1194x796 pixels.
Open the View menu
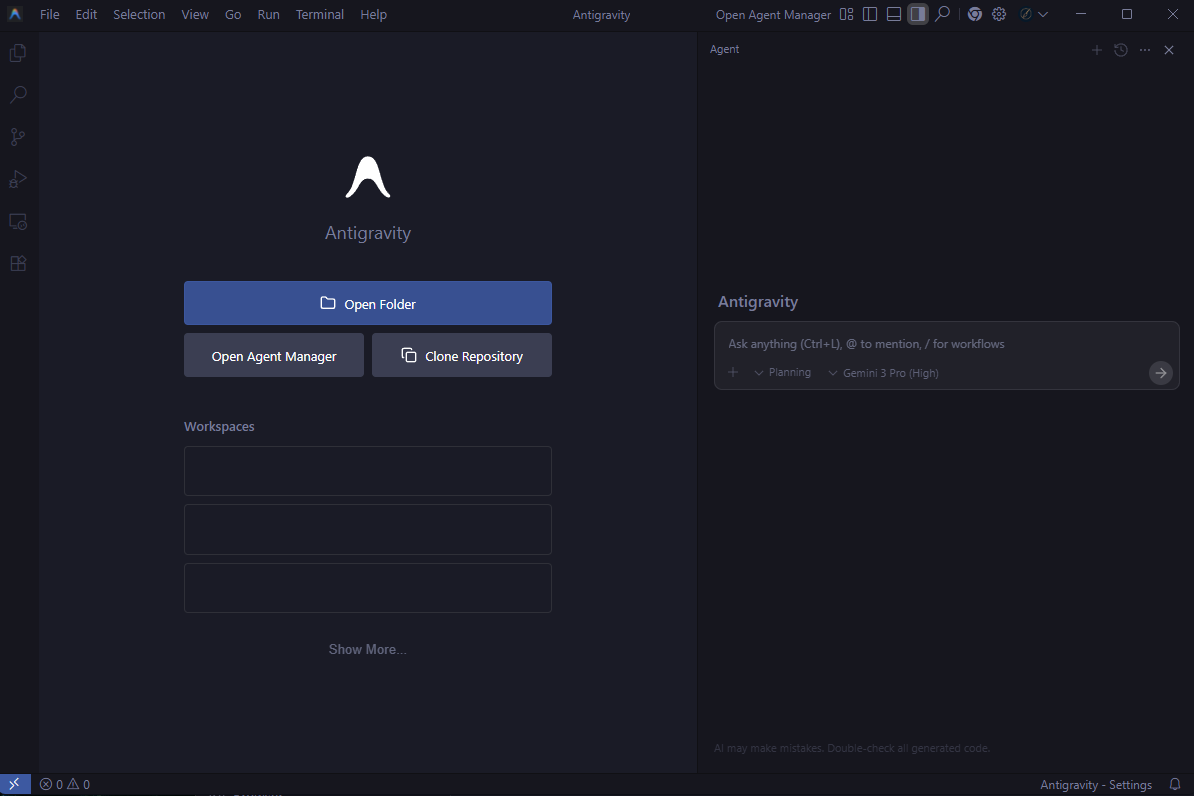(195, 14)
